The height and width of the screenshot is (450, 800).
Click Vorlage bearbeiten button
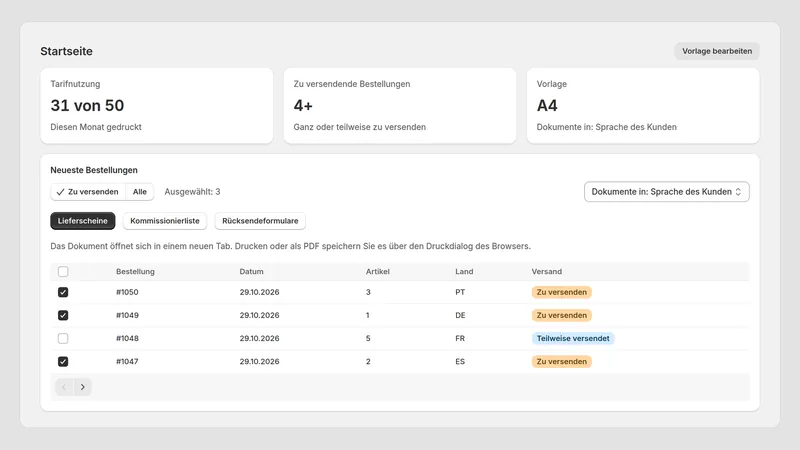click(717, 51)
